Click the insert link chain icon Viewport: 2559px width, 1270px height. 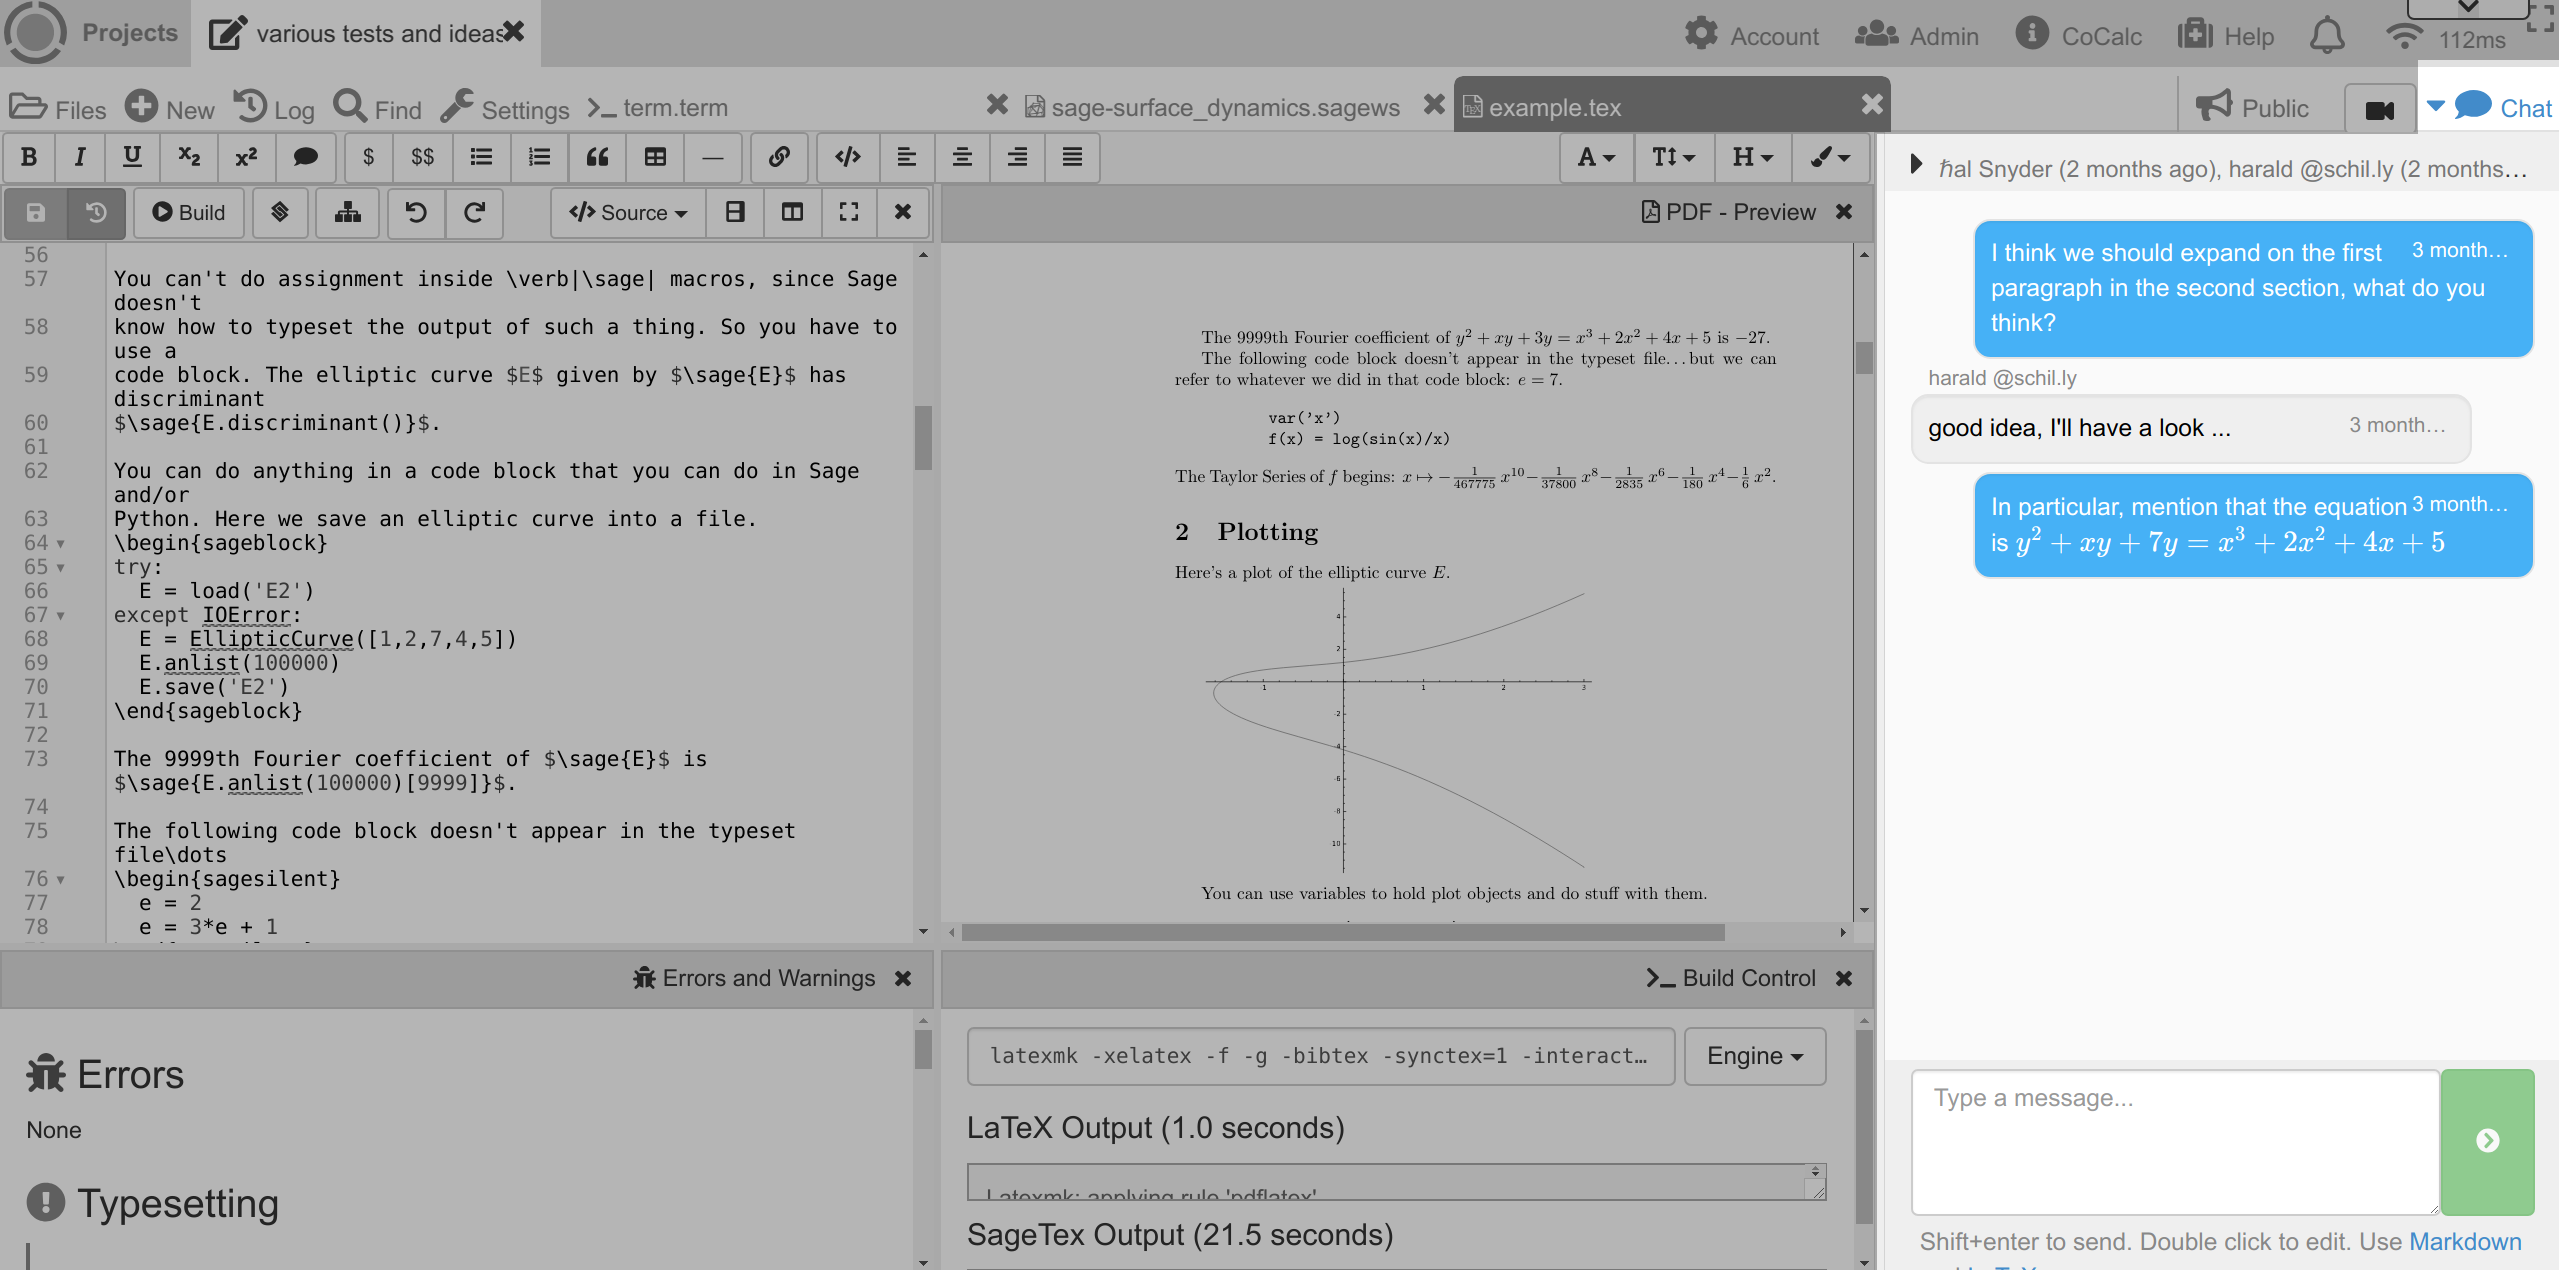[779, 157]
